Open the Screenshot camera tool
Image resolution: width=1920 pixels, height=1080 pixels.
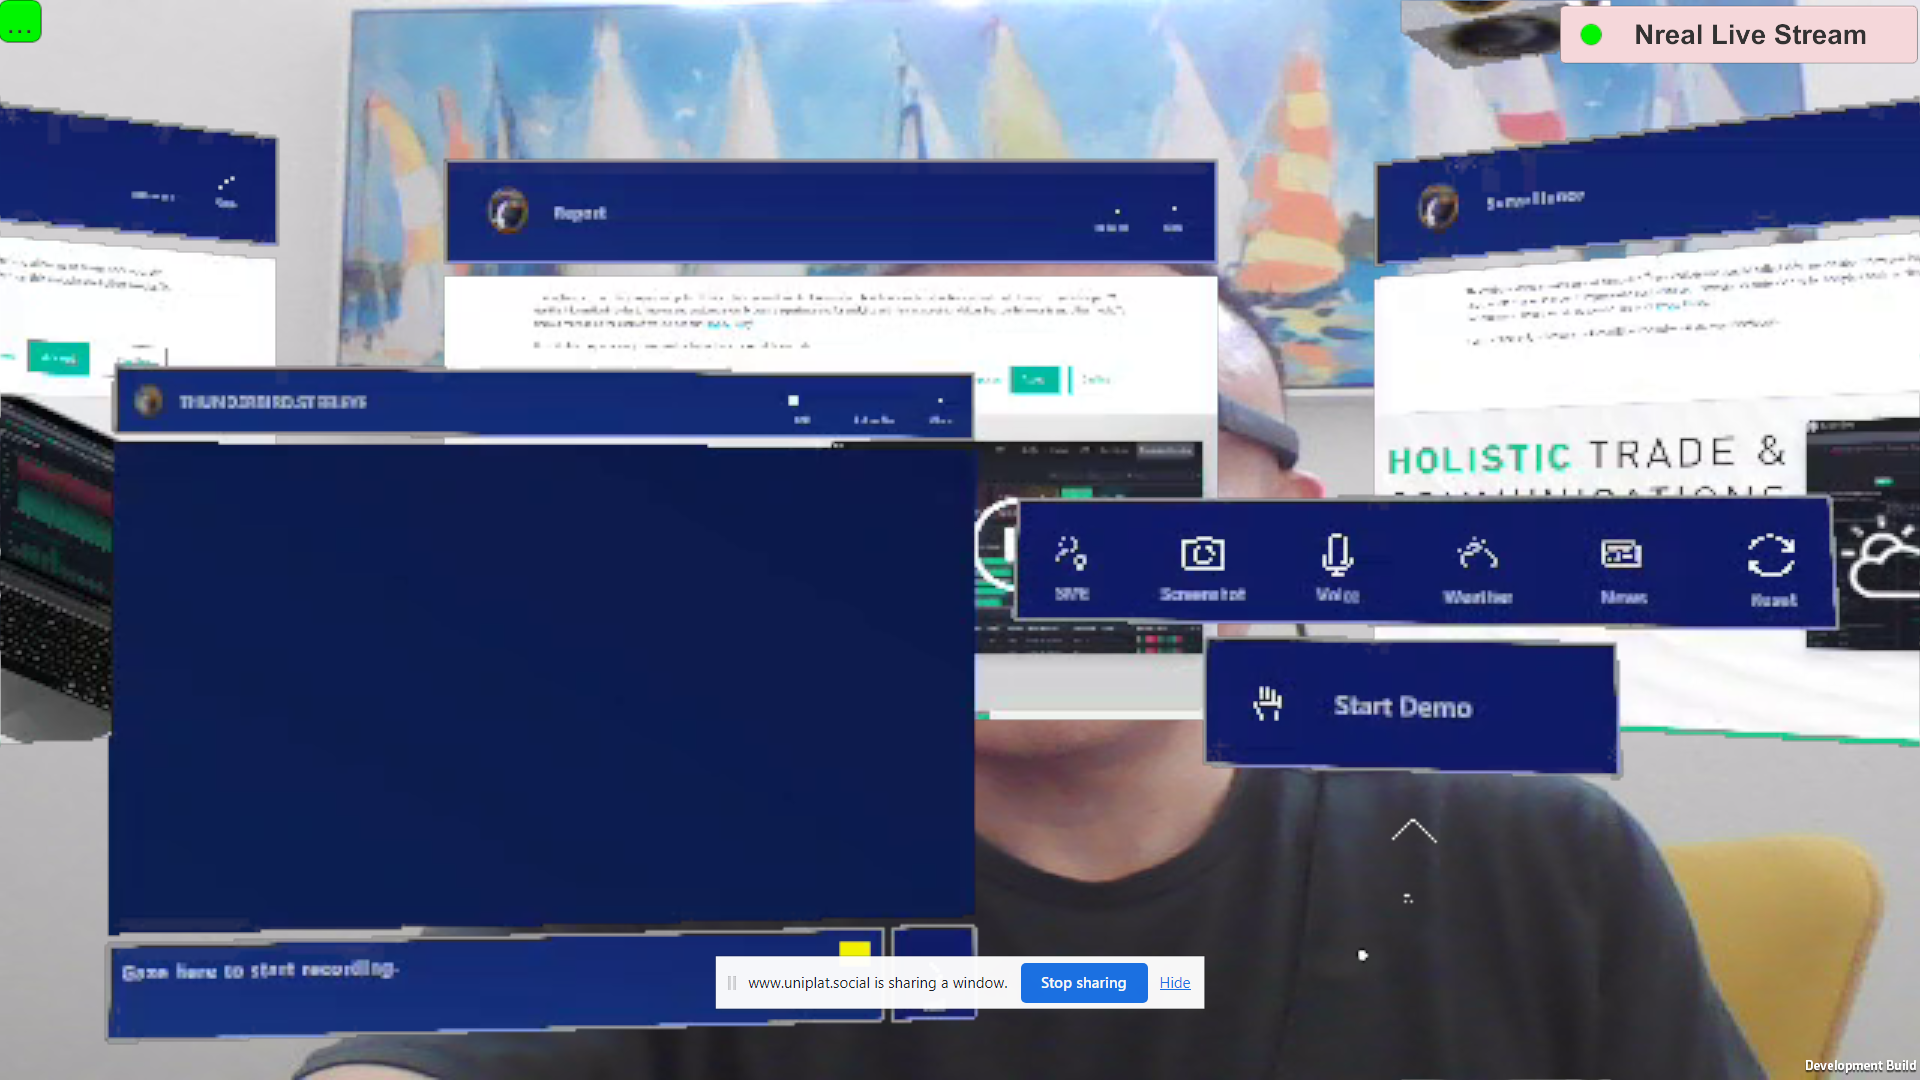1203,553
